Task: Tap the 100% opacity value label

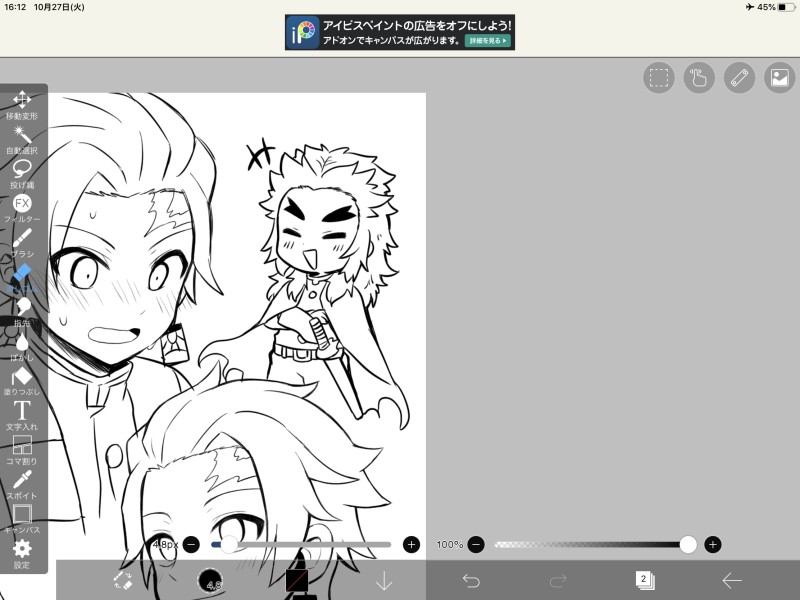Action: click(449, 544)
